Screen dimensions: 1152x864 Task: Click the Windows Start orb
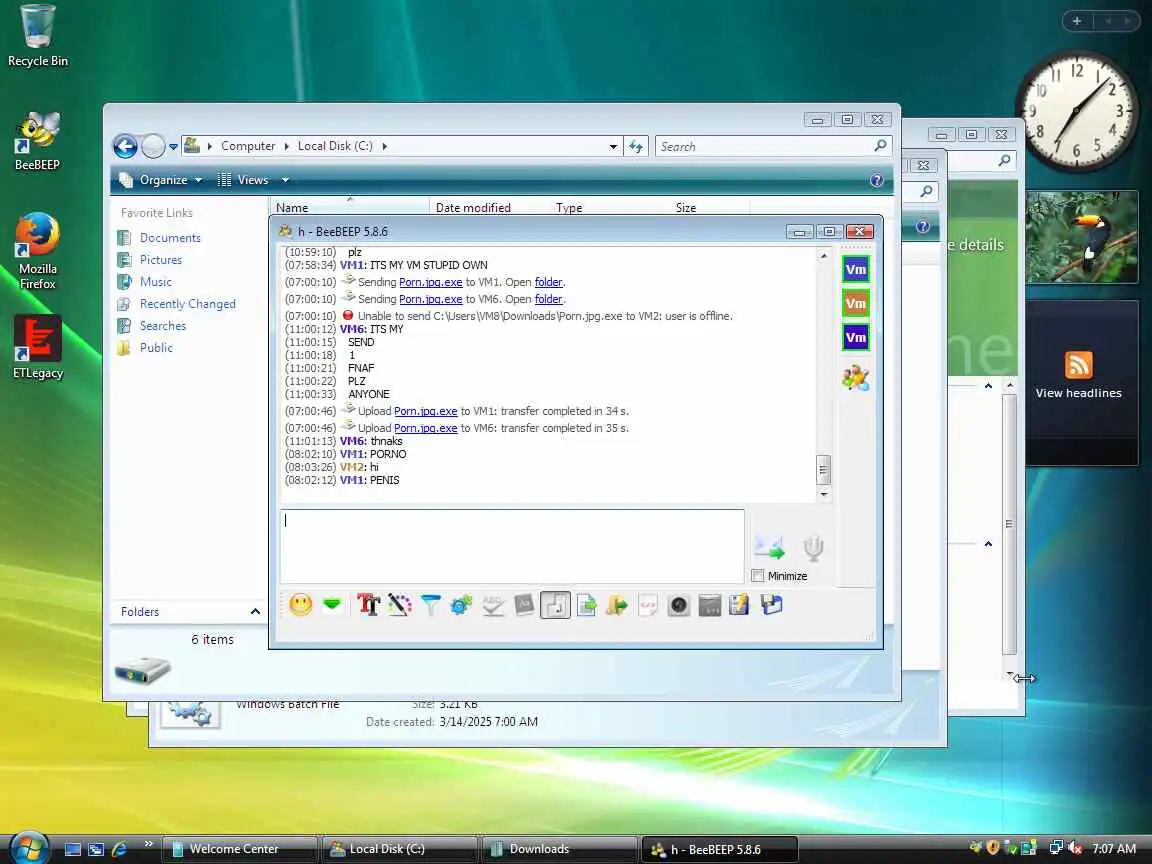[x=29, y=848]
